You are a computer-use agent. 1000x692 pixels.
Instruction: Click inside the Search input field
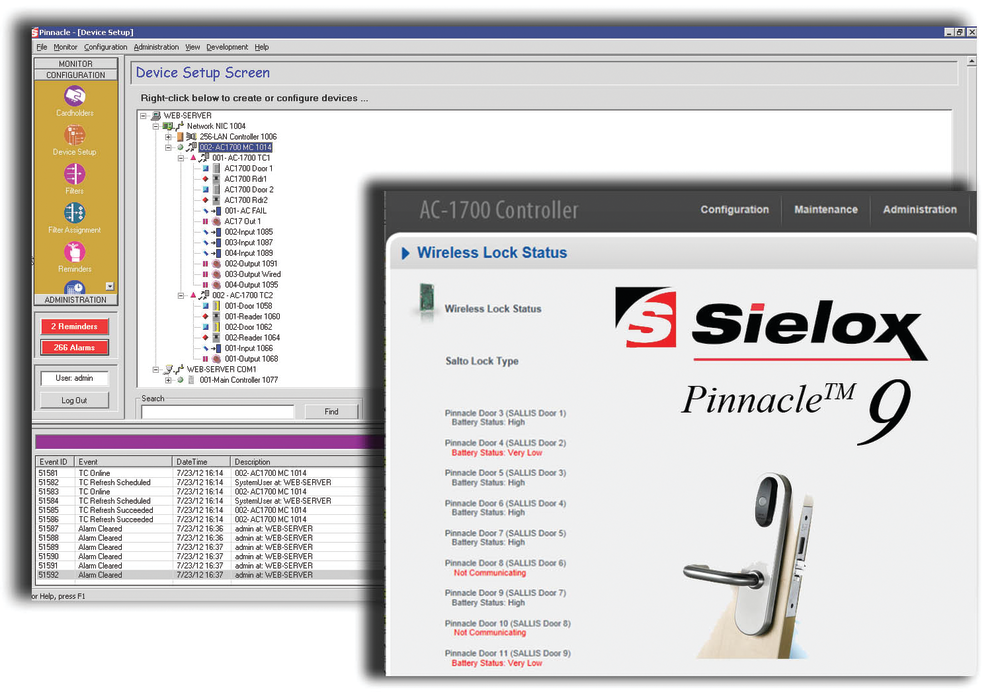pyautogui.click(x=216, y=411)
